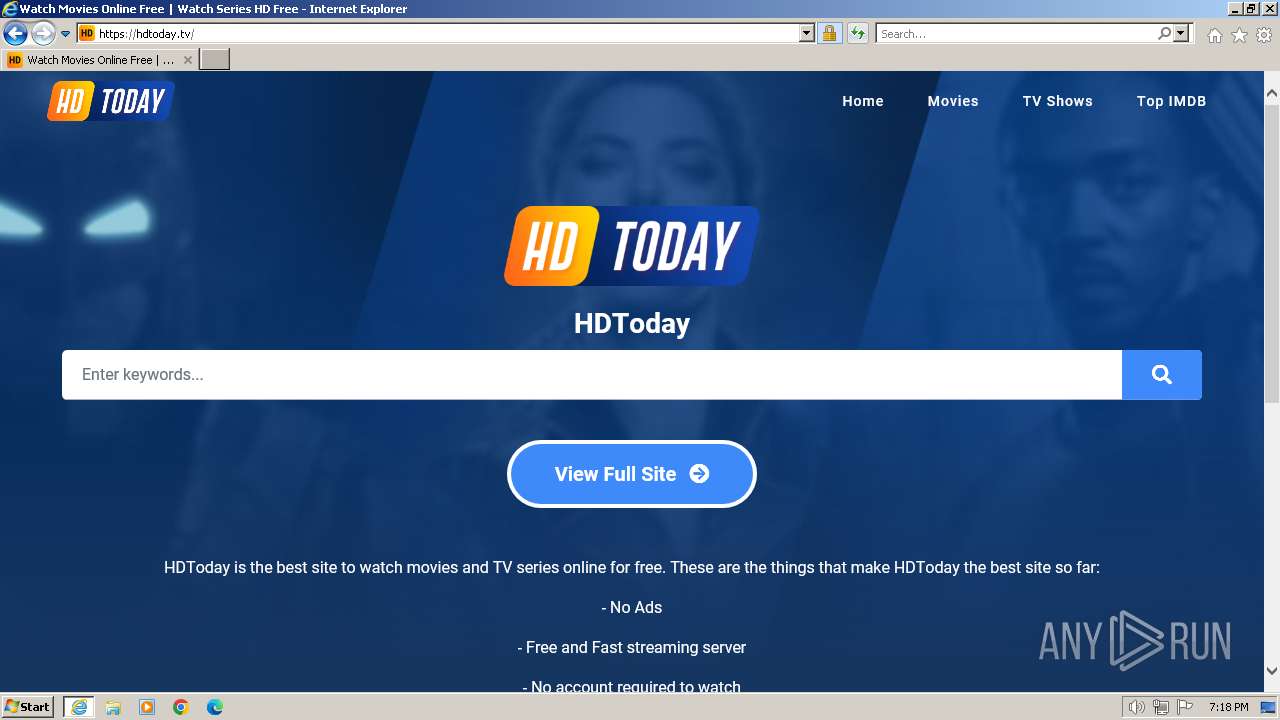Click the blue search magnifier button
The width and height of the screenshot is (1280, 720).
coord(1162,375)
